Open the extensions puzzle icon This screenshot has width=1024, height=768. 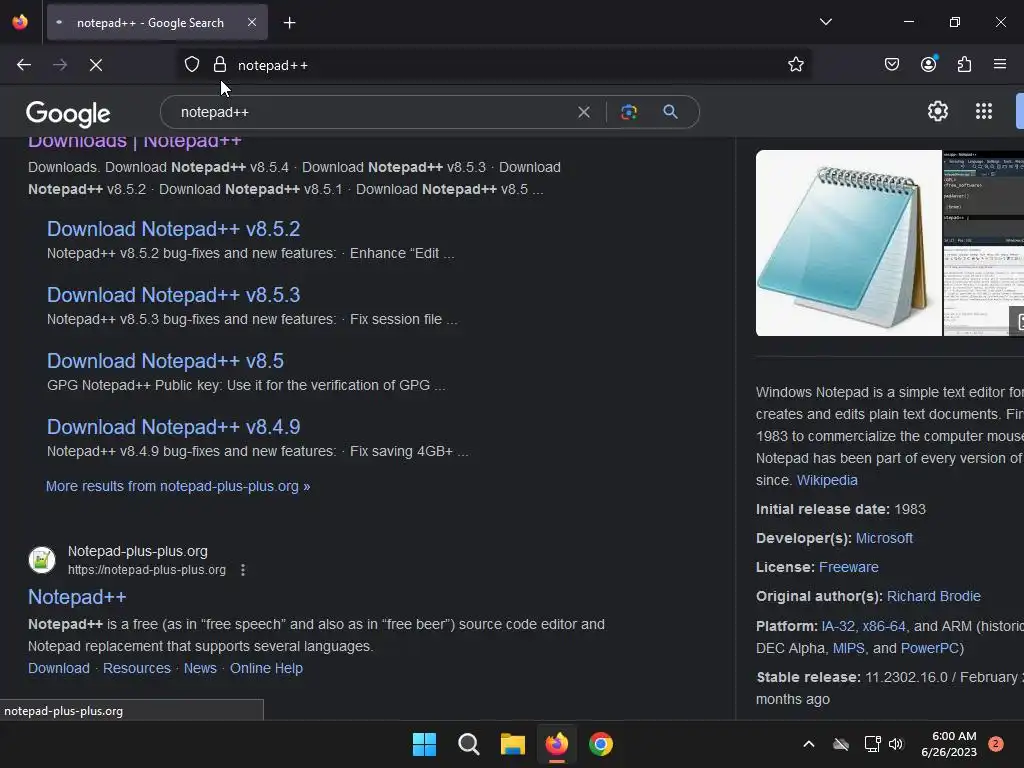pos(964,64)
